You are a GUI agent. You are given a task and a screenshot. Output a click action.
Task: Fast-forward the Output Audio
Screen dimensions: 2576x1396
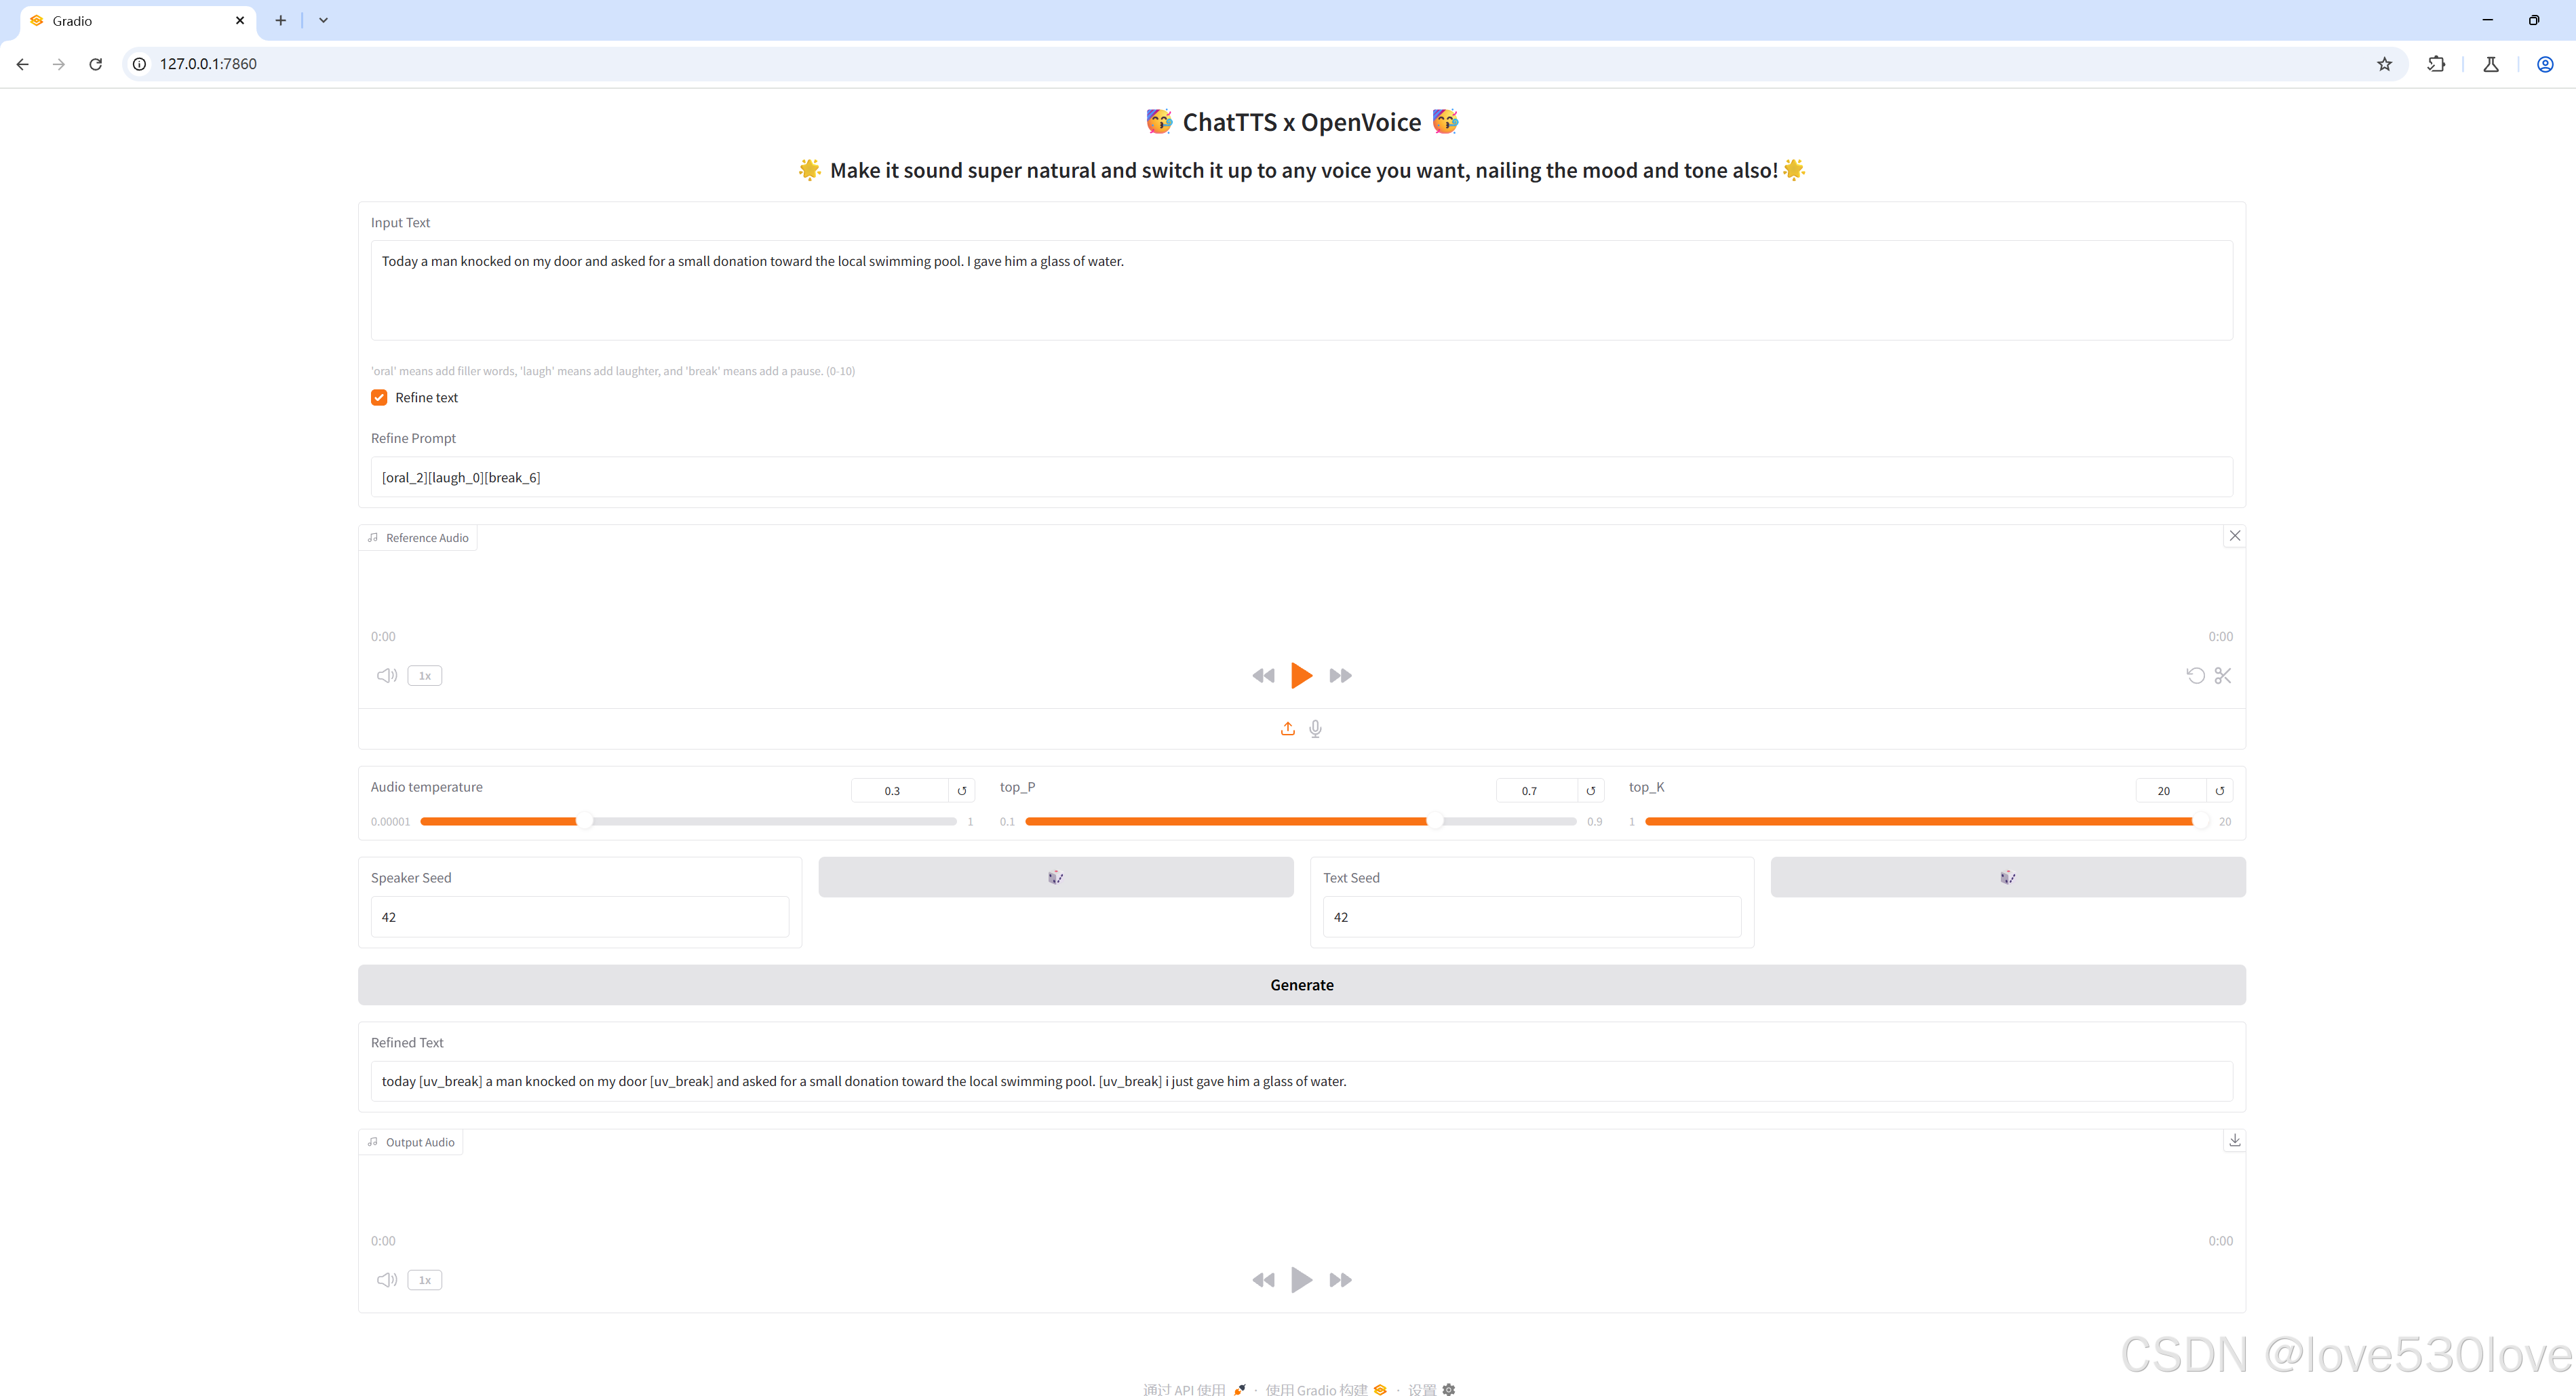[1340, 1279]
